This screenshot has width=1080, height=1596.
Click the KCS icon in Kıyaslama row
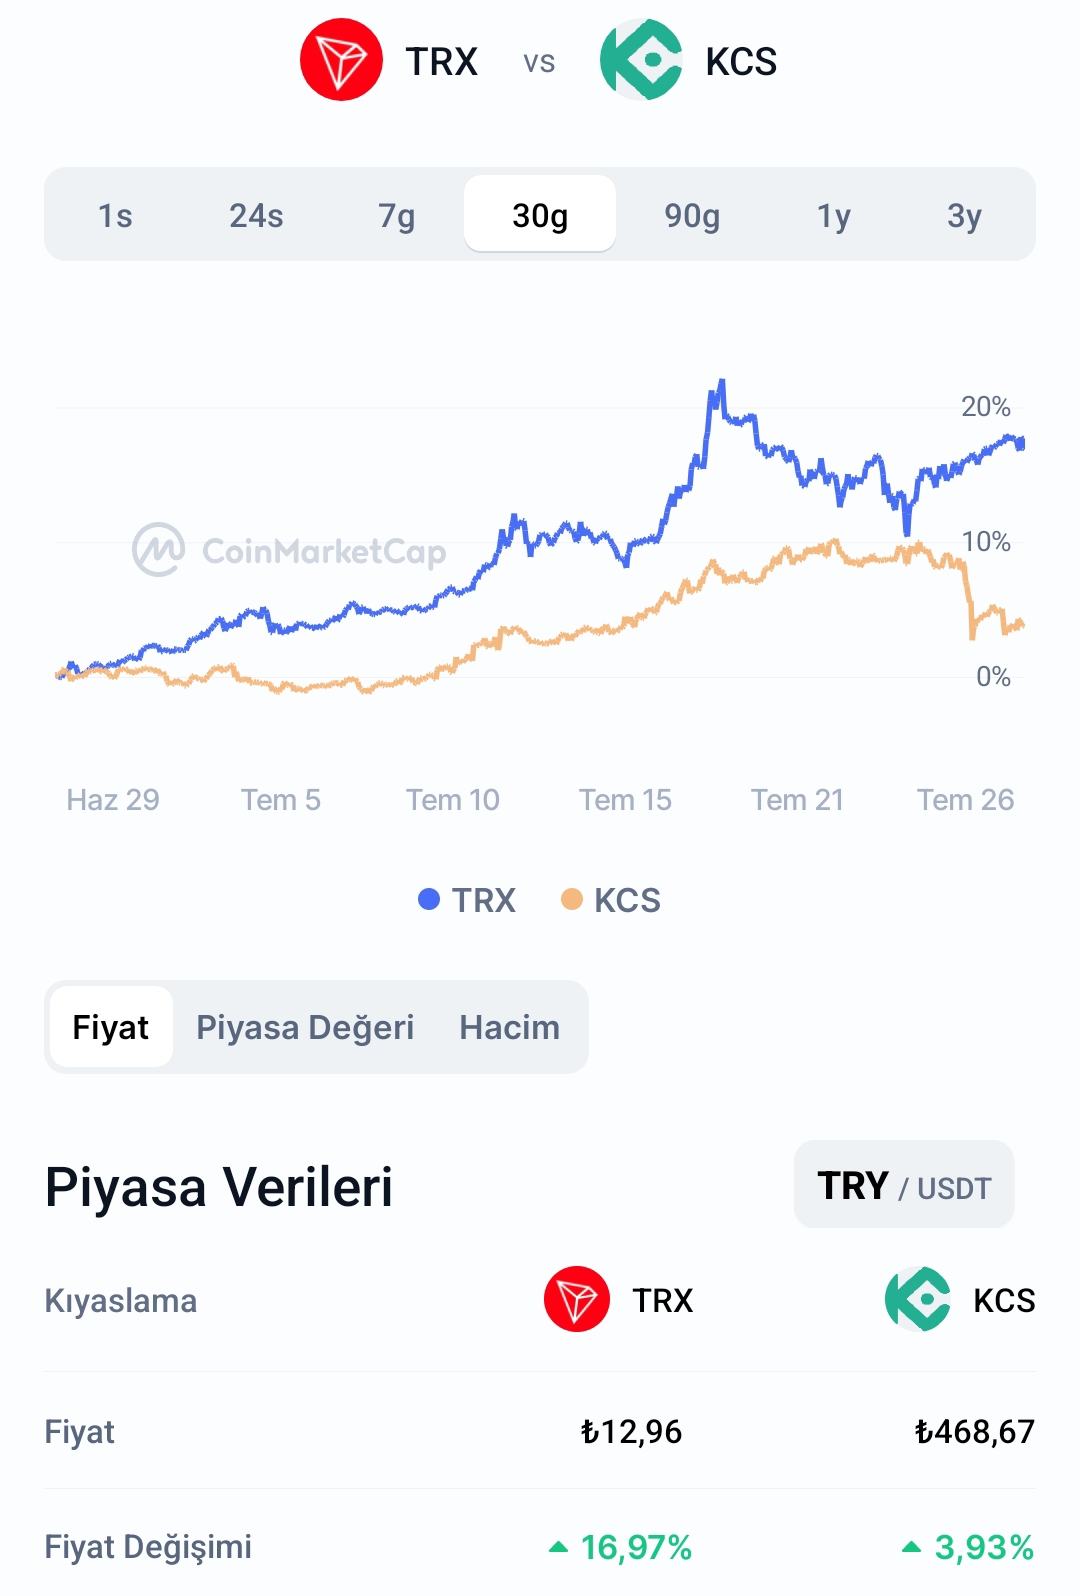918,1299
